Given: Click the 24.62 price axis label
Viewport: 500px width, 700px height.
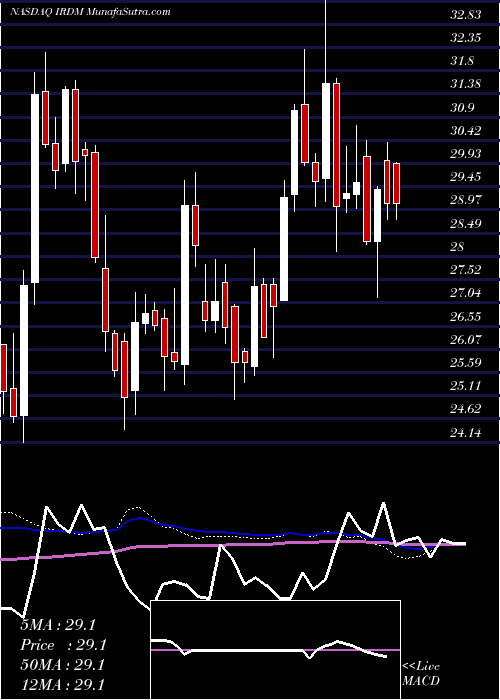Looking at the screenshot, I should [466, 408].
